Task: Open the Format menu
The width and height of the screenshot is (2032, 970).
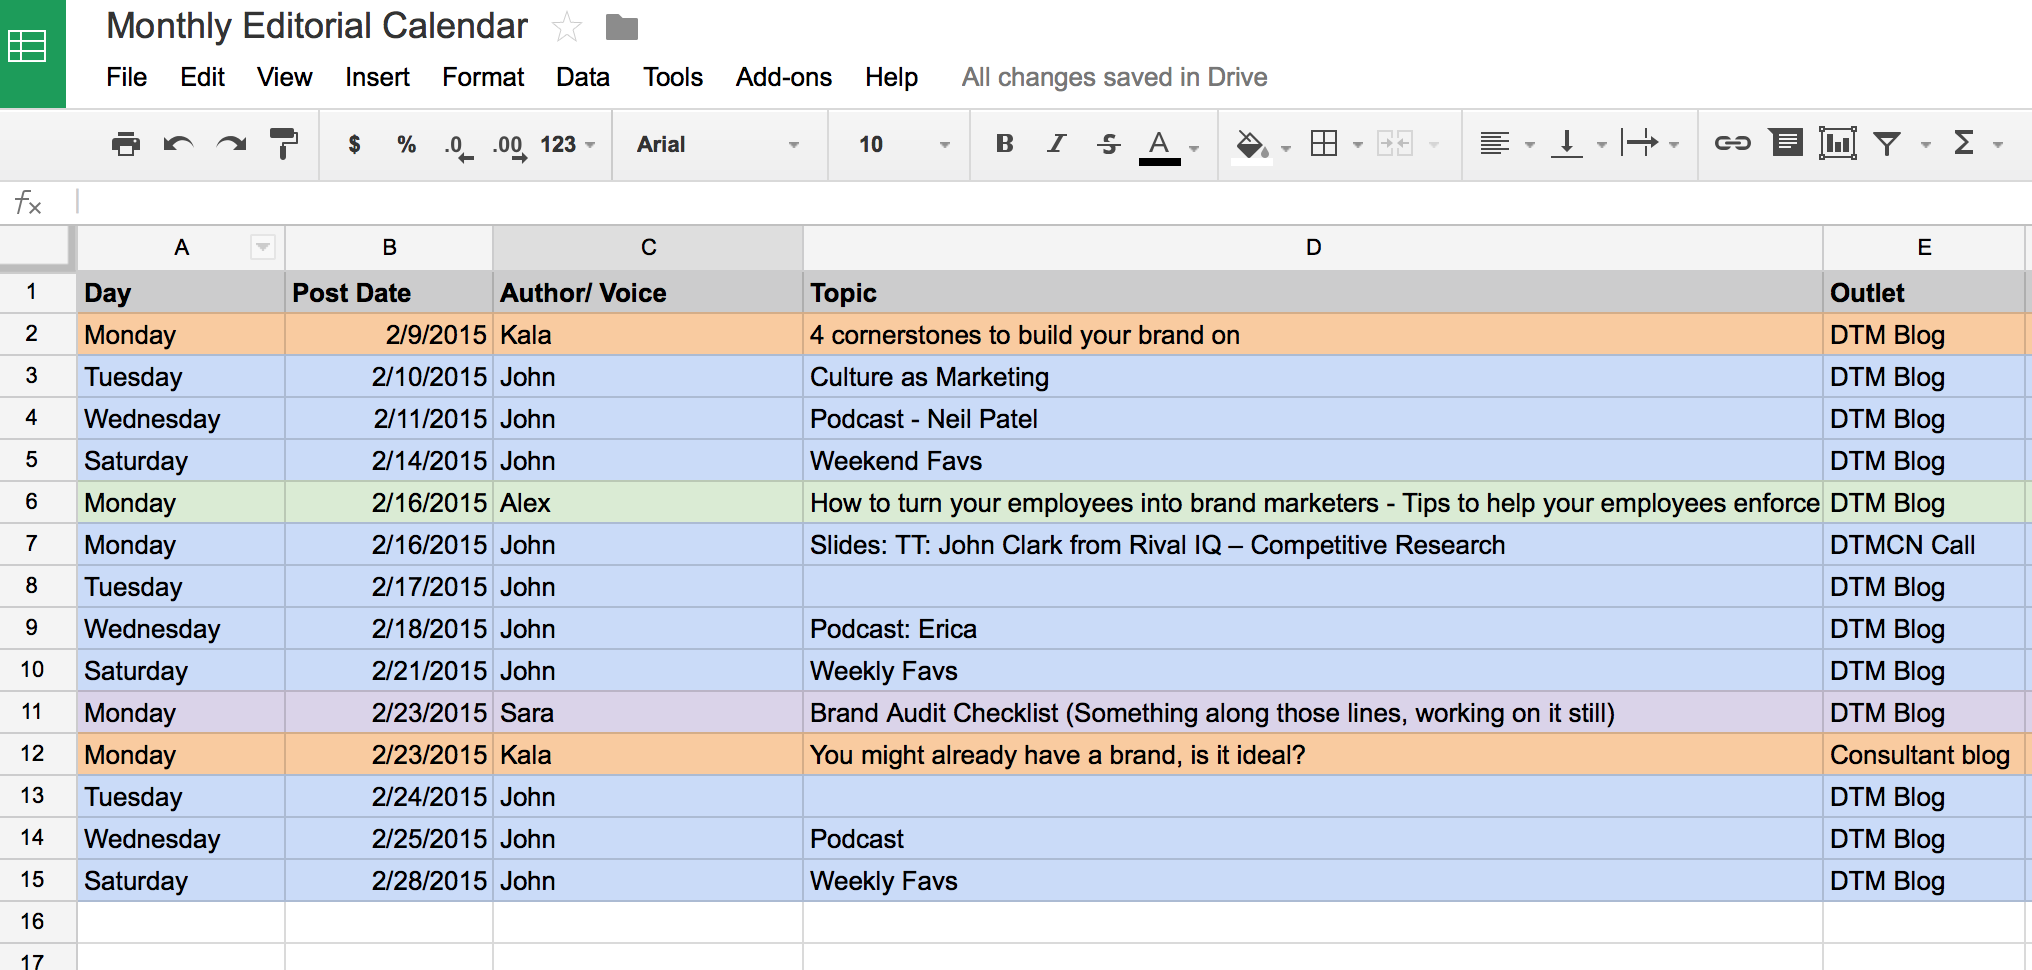Action: (x=483, y=77)
